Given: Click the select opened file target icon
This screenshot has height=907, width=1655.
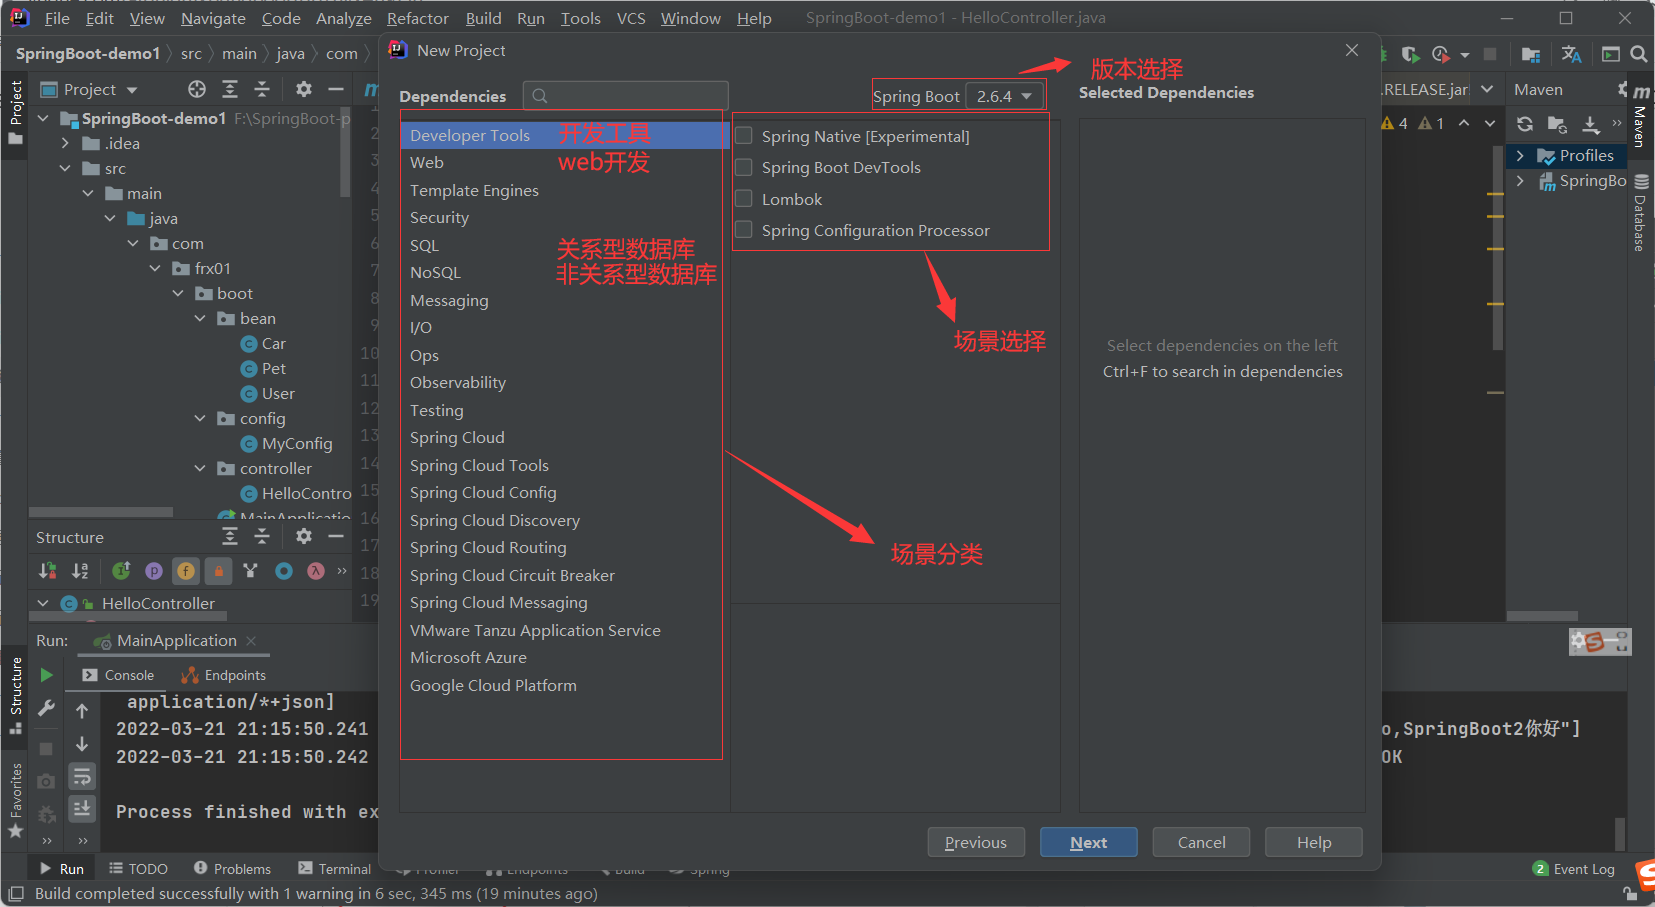Looking at the screenshot, I should [197, 89].
